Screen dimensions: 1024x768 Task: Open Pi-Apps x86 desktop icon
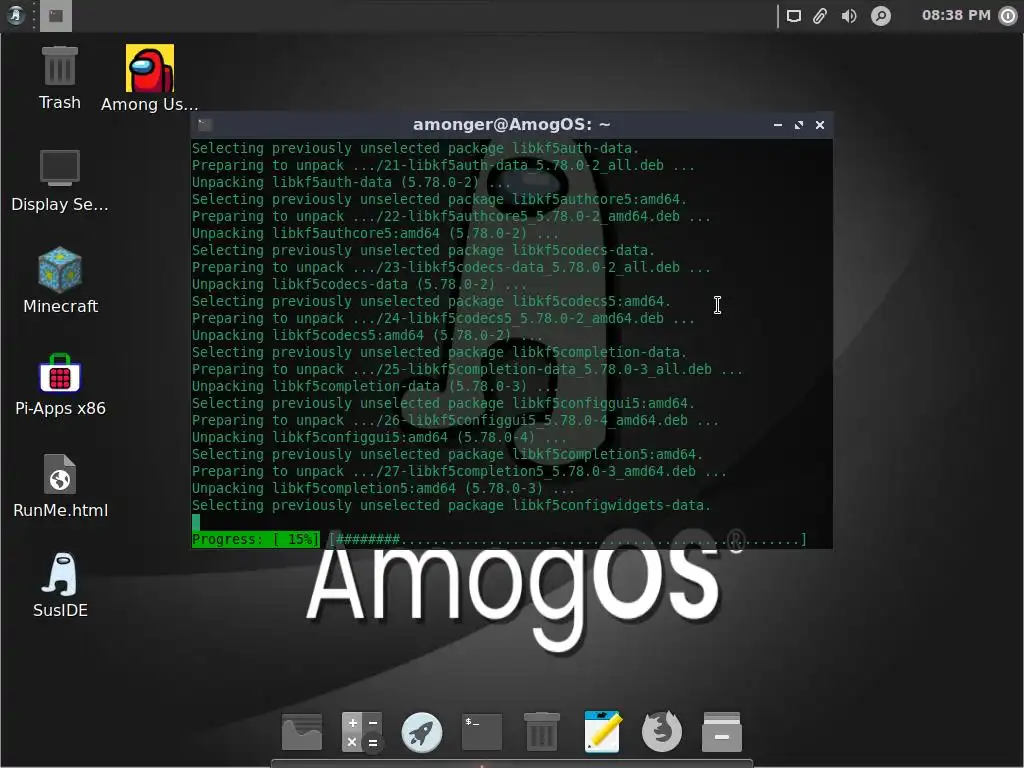tap(60, 385)
